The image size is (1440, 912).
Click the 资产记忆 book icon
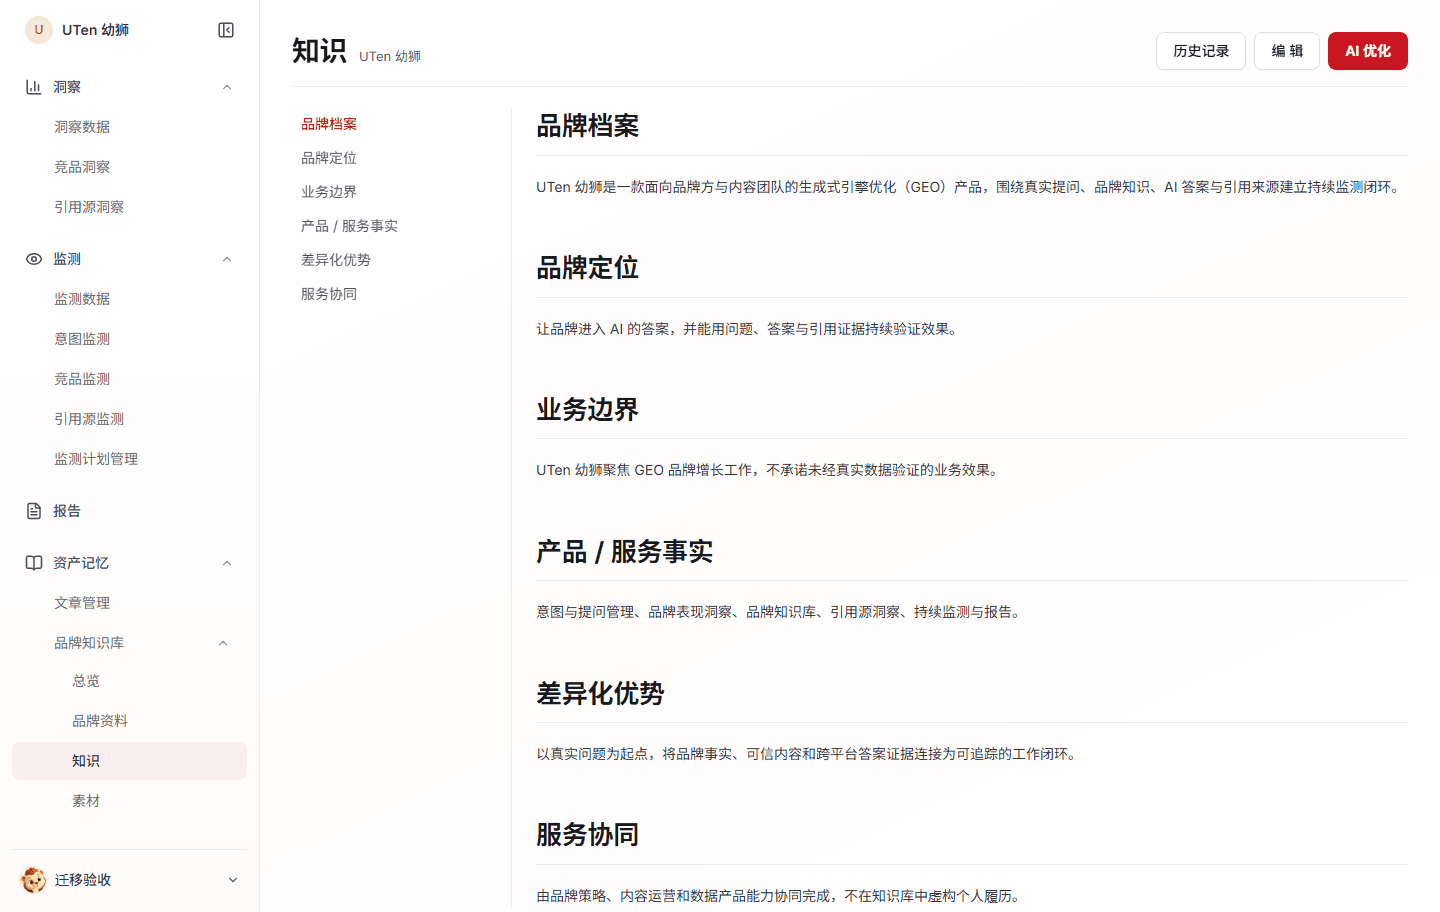[x=33, y=563]
